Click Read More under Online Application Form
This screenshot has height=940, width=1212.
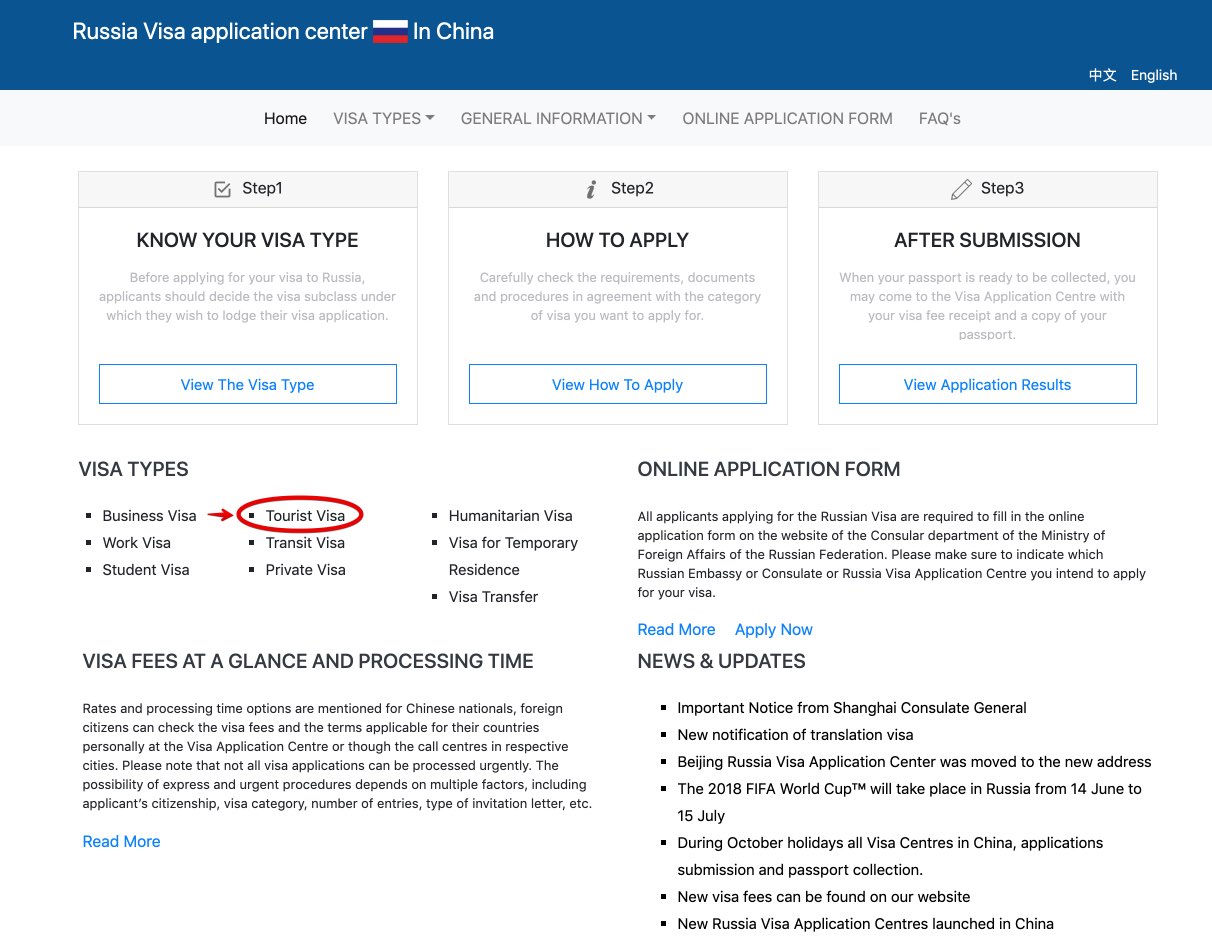(676, 630)
